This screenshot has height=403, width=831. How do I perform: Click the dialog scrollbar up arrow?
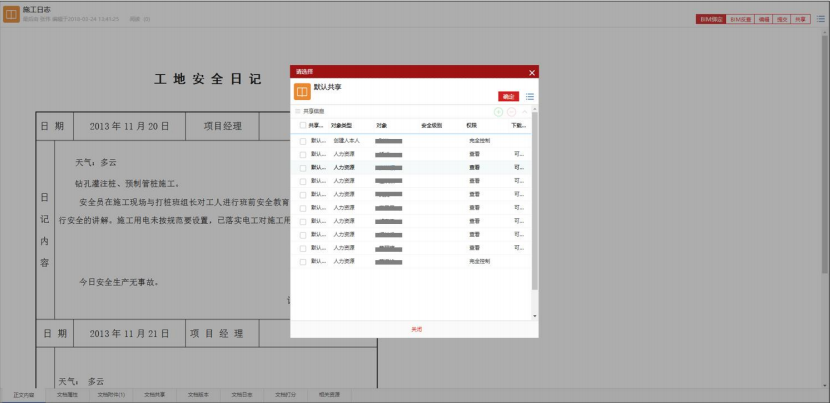[x=535, y=108]
